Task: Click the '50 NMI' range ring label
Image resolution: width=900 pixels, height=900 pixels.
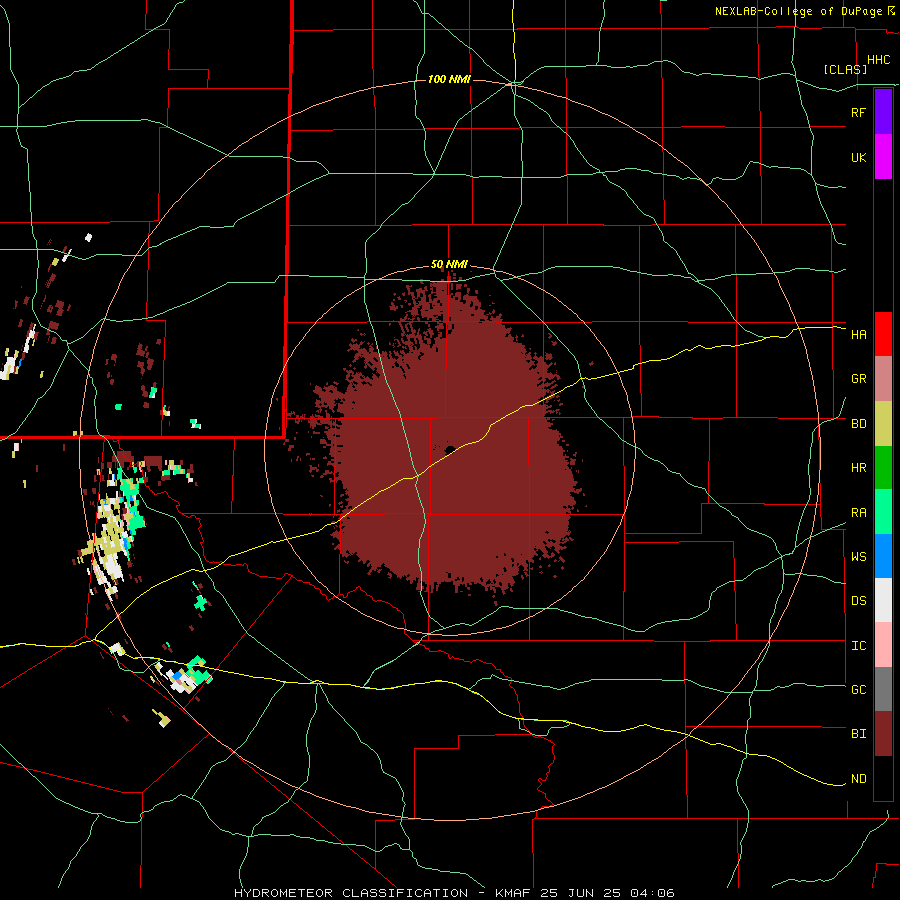Action: click(x=449, y=265)
